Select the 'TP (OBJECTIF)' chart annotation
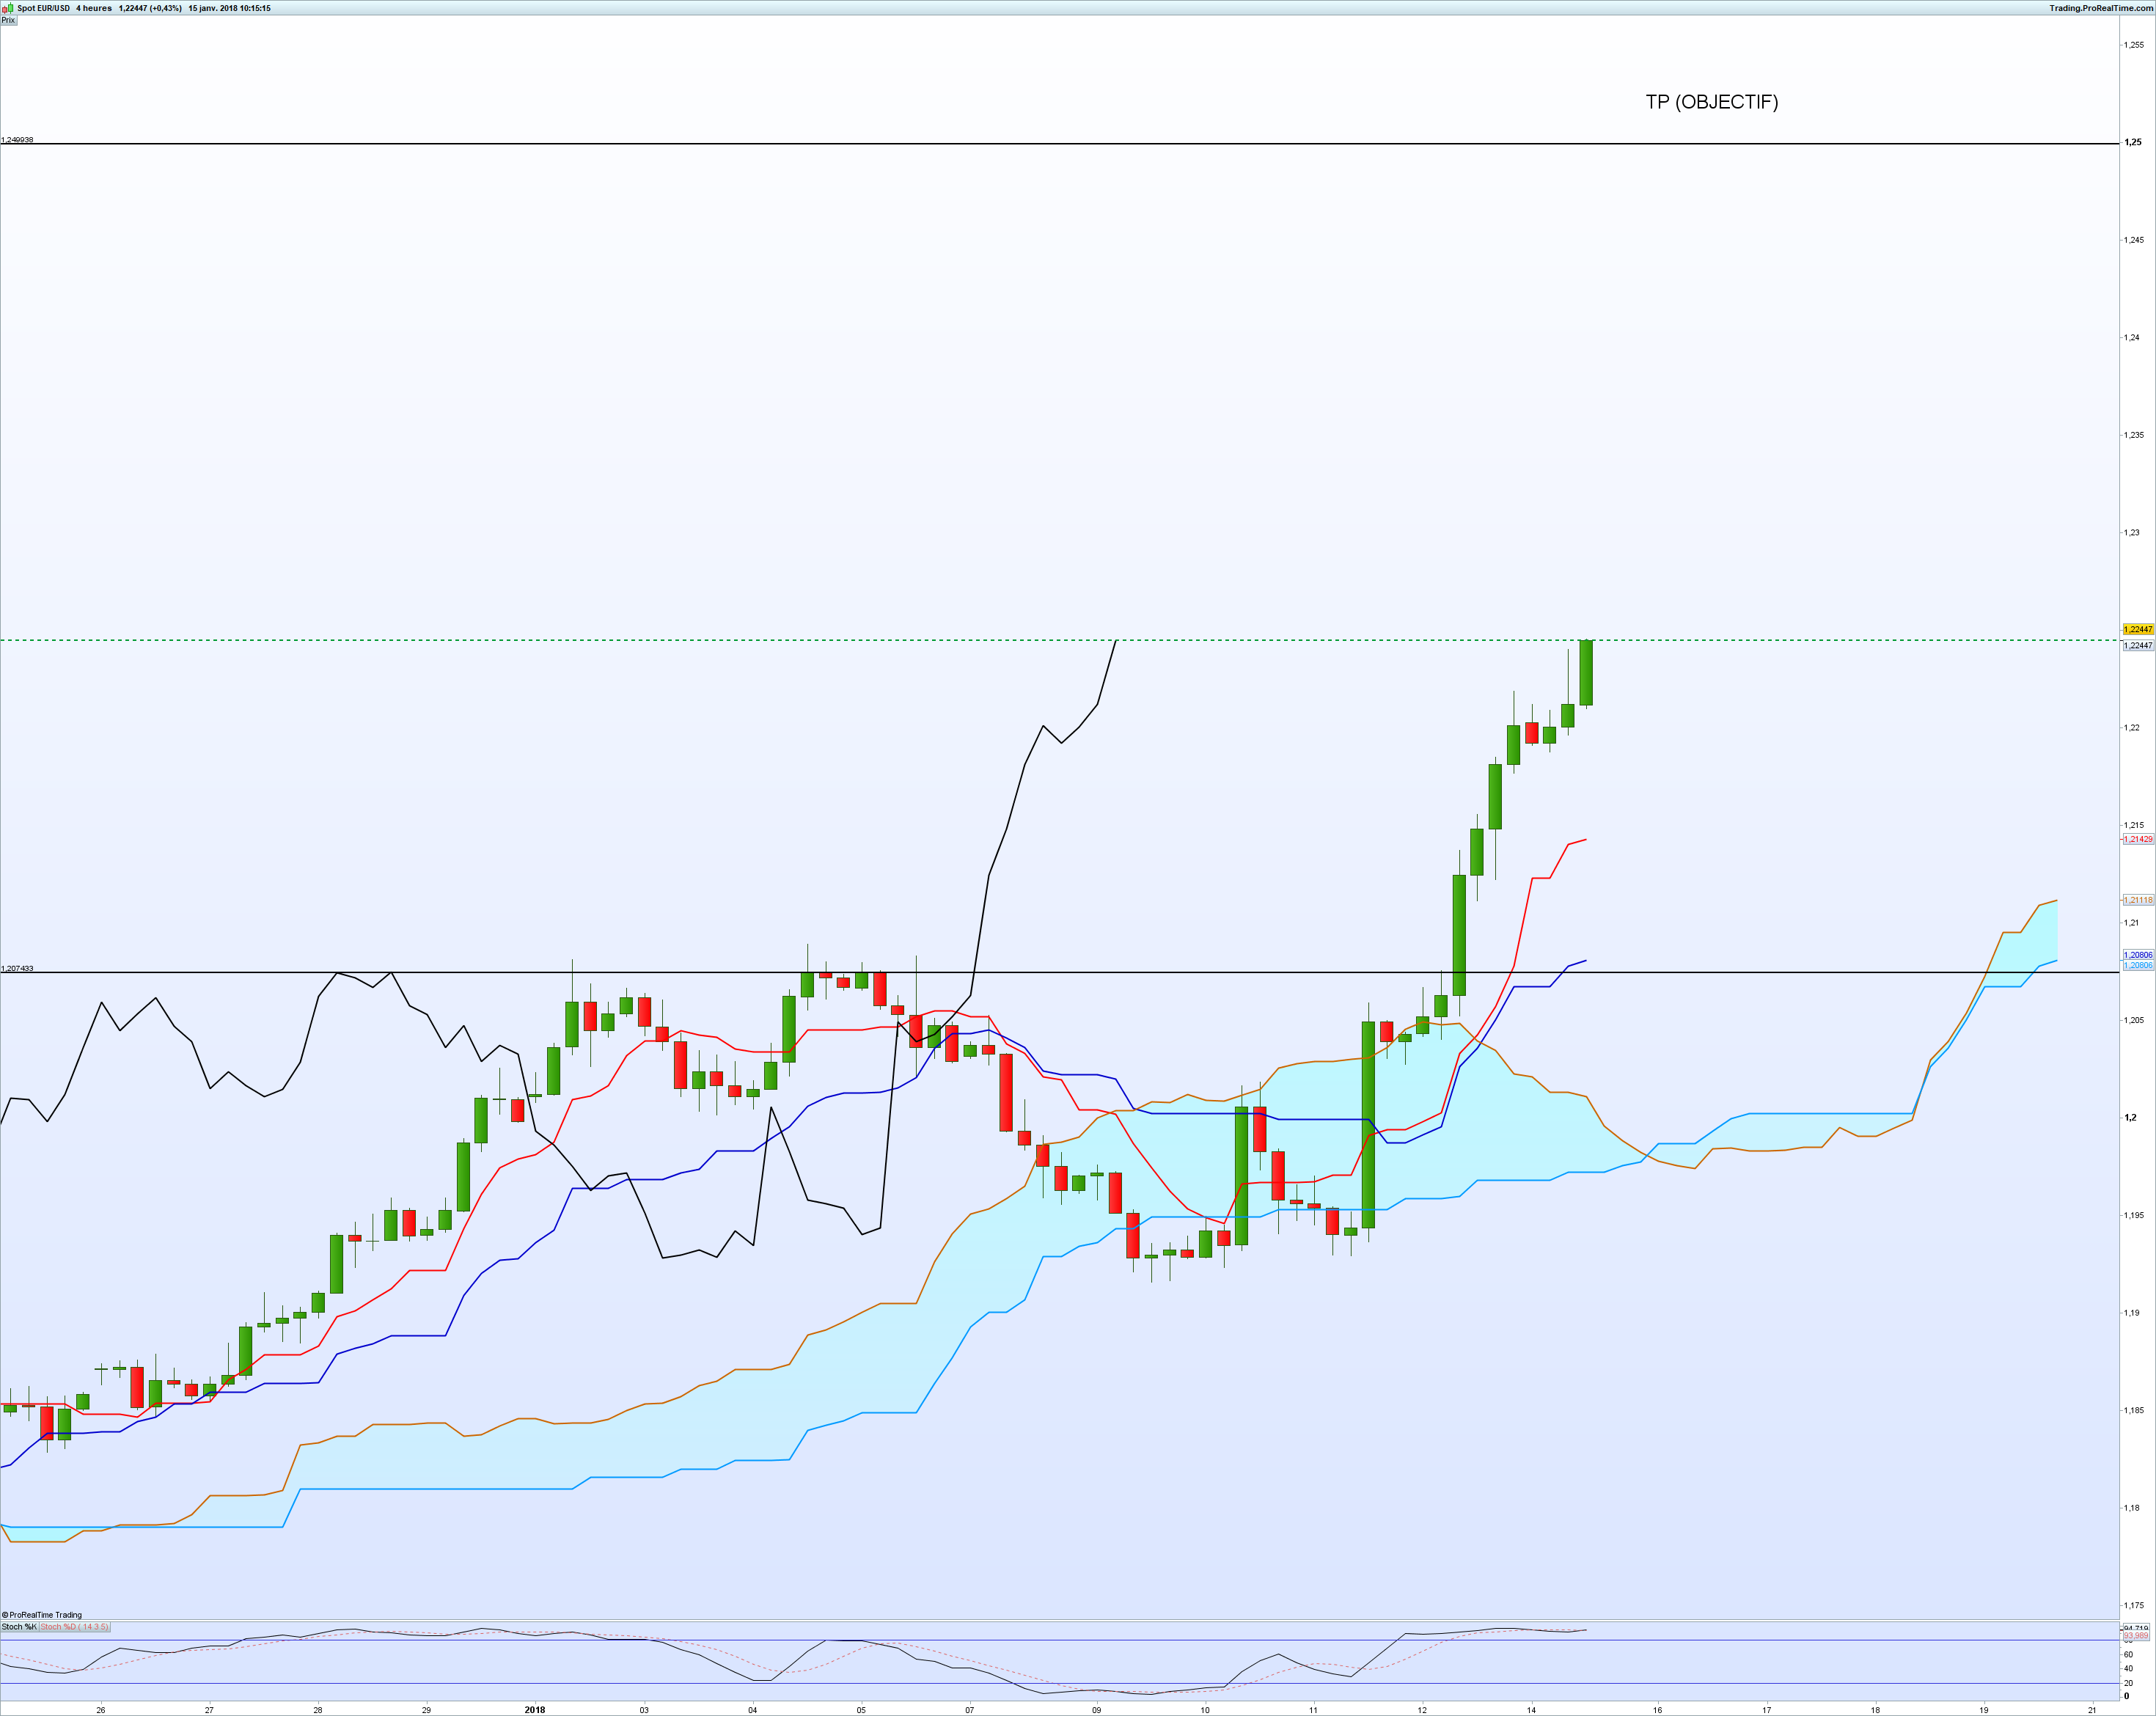Viewport: 2156px width, 1716px height. [x=1712, y=102]
